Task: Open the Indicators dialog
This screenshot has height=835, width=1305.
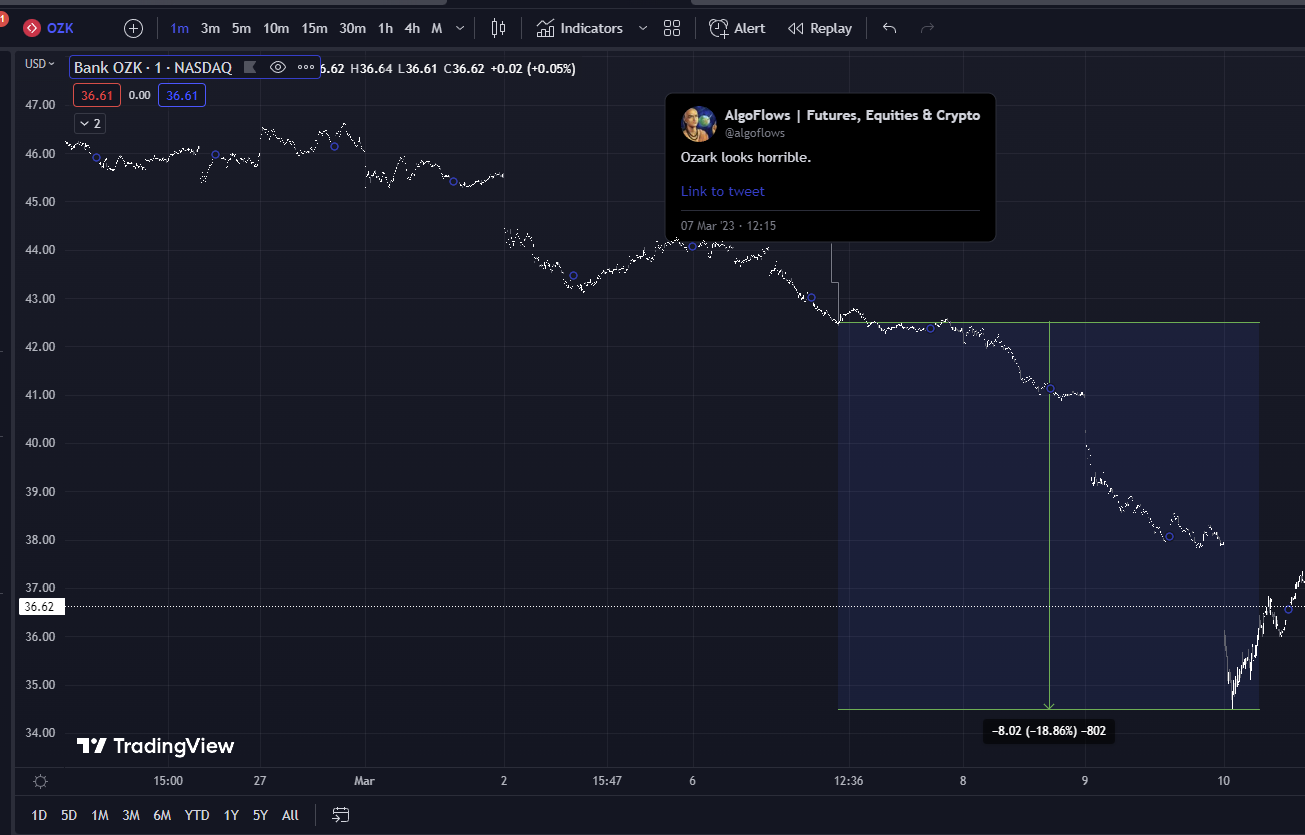Action: 580,28
